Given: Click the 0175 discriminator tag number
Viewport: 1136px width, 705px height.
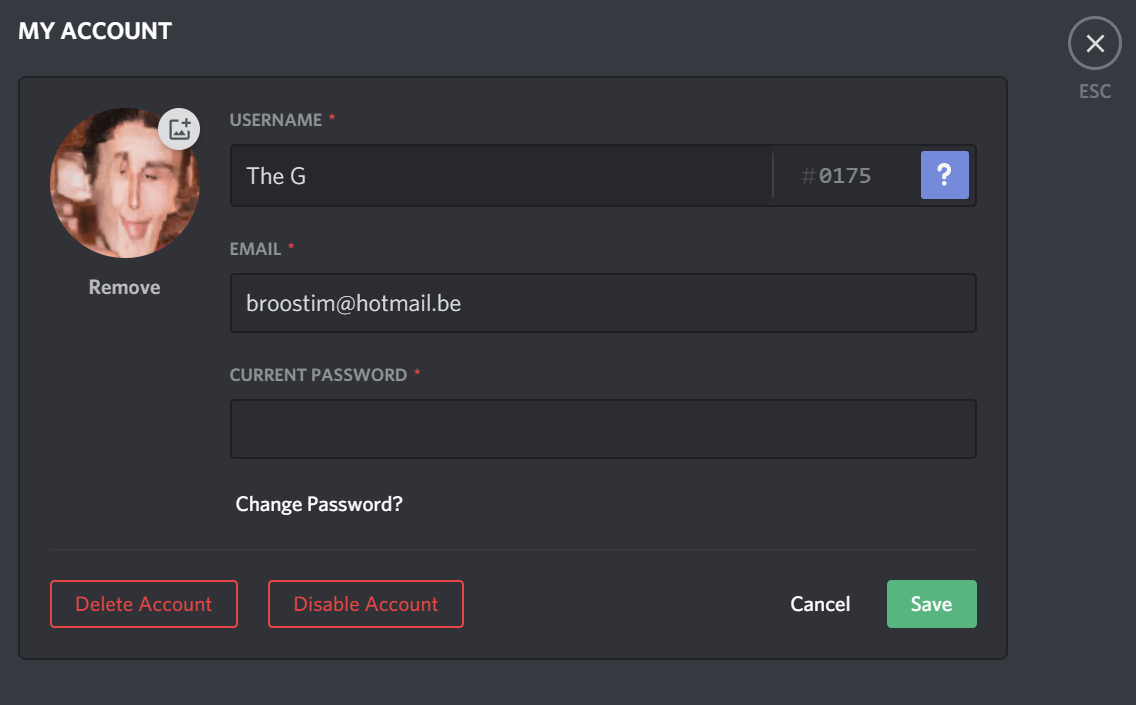Looking at the screenshot, I should point(845,177).
